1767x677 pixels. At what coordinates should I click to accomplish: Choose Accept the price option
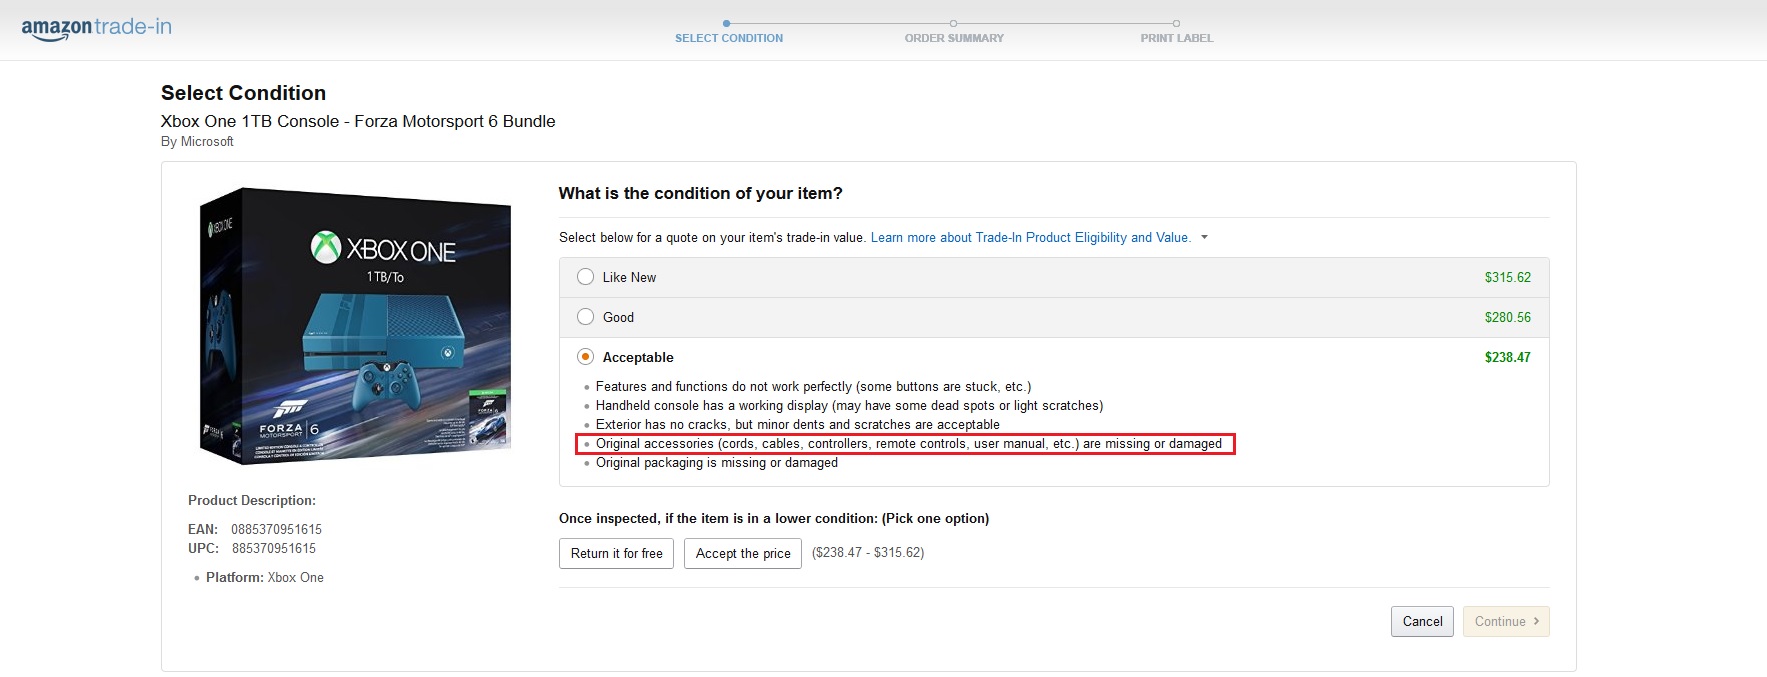coord(743,553)
